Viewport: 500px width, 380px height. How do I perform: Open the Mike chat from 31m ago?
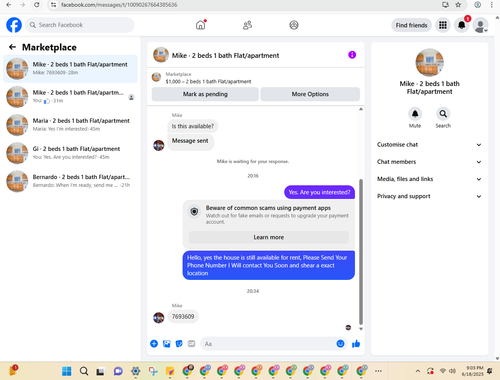click(70, 97)
